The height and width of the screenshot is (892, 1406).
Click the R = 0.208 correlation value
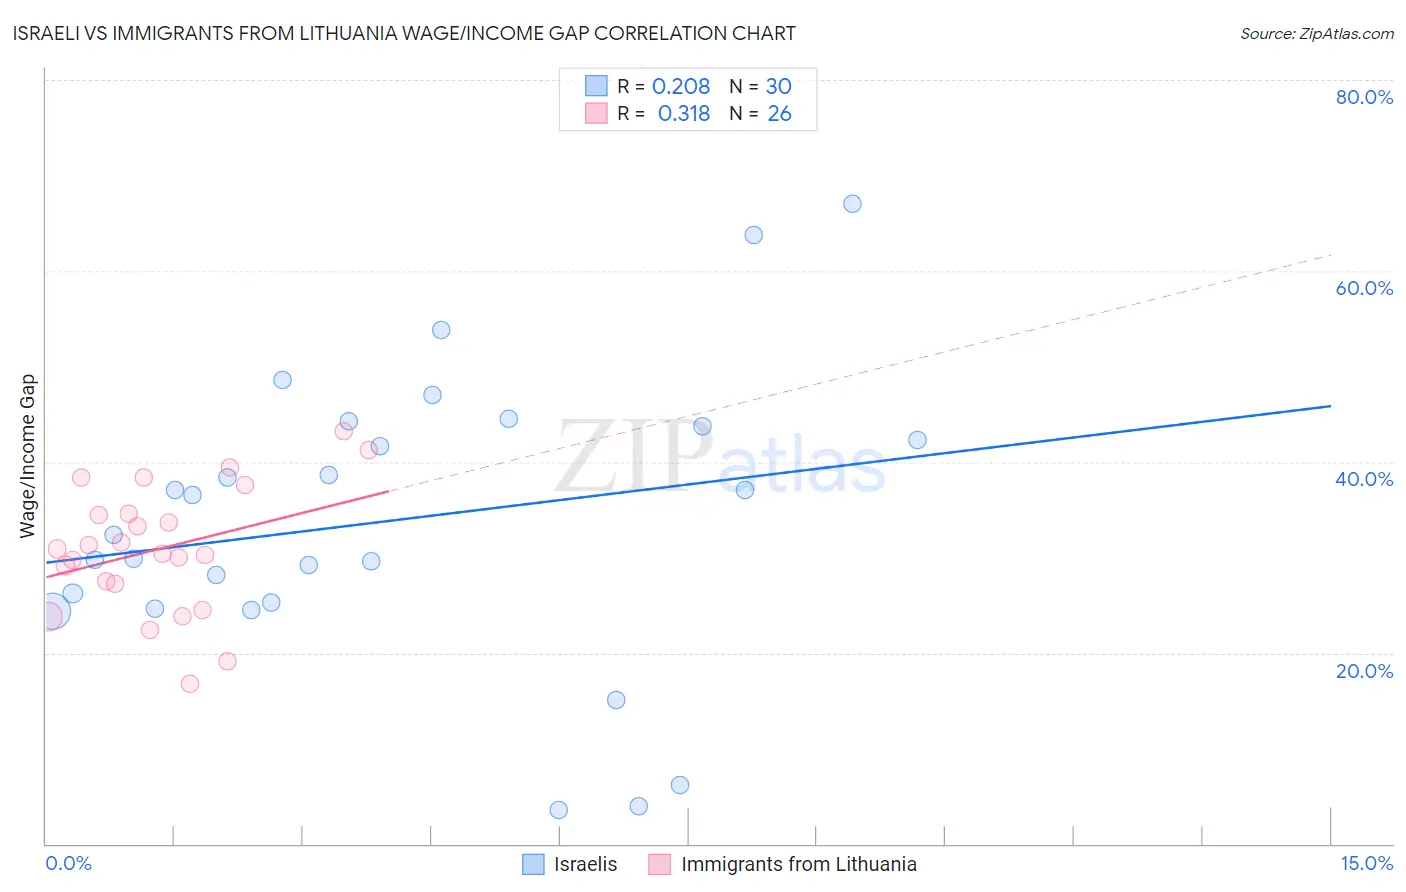coord(681,86)
